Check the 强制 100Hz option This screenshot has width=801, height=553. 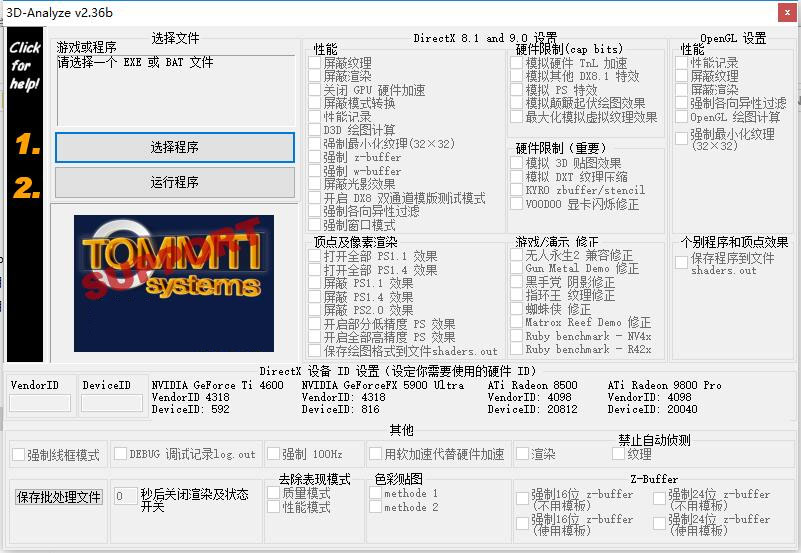(273, 454)
